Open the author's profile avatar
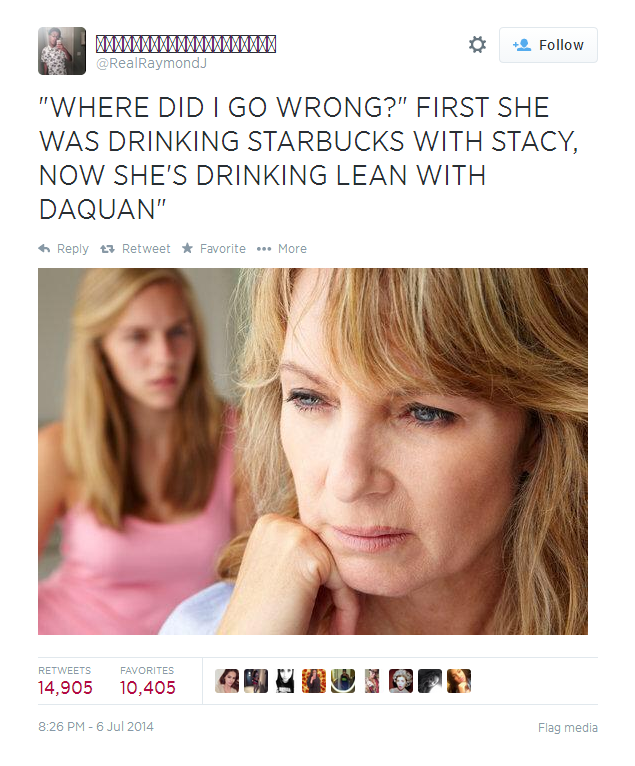Image resolution: width=635 pixels, height=766 pixels. pos(61,51)
